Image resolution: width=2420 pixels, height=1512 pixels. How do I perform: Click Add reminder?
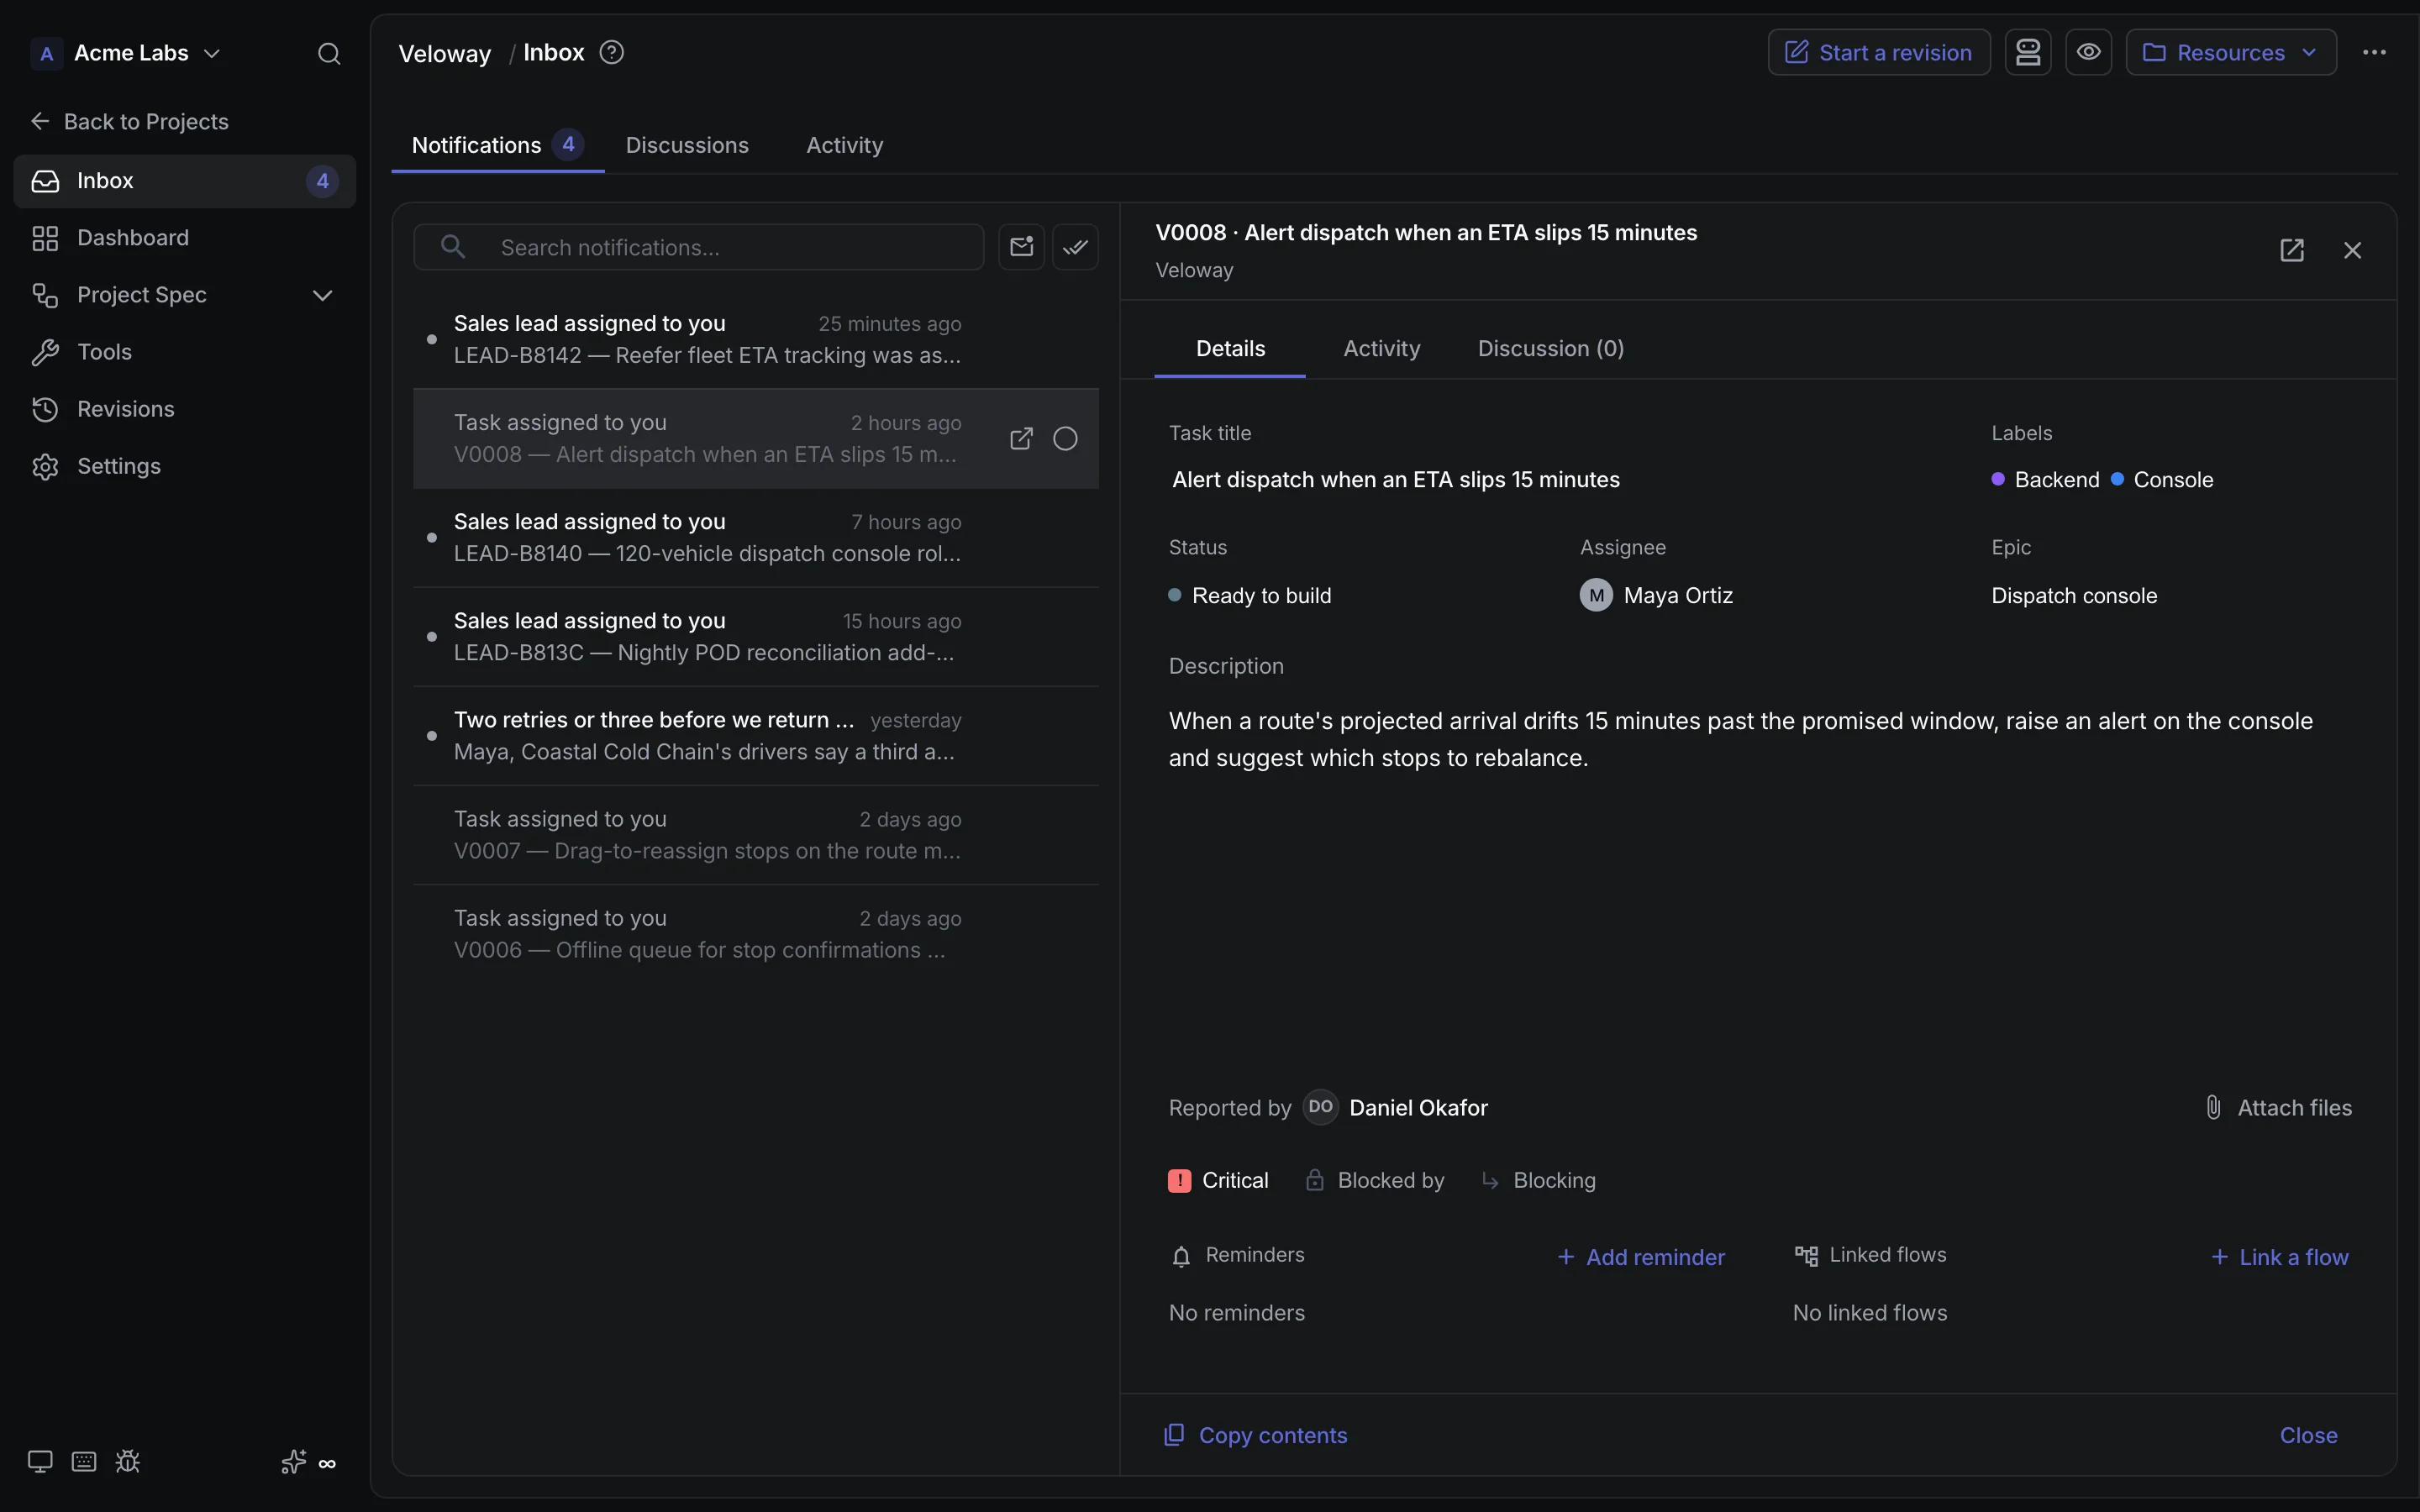1640,1257
